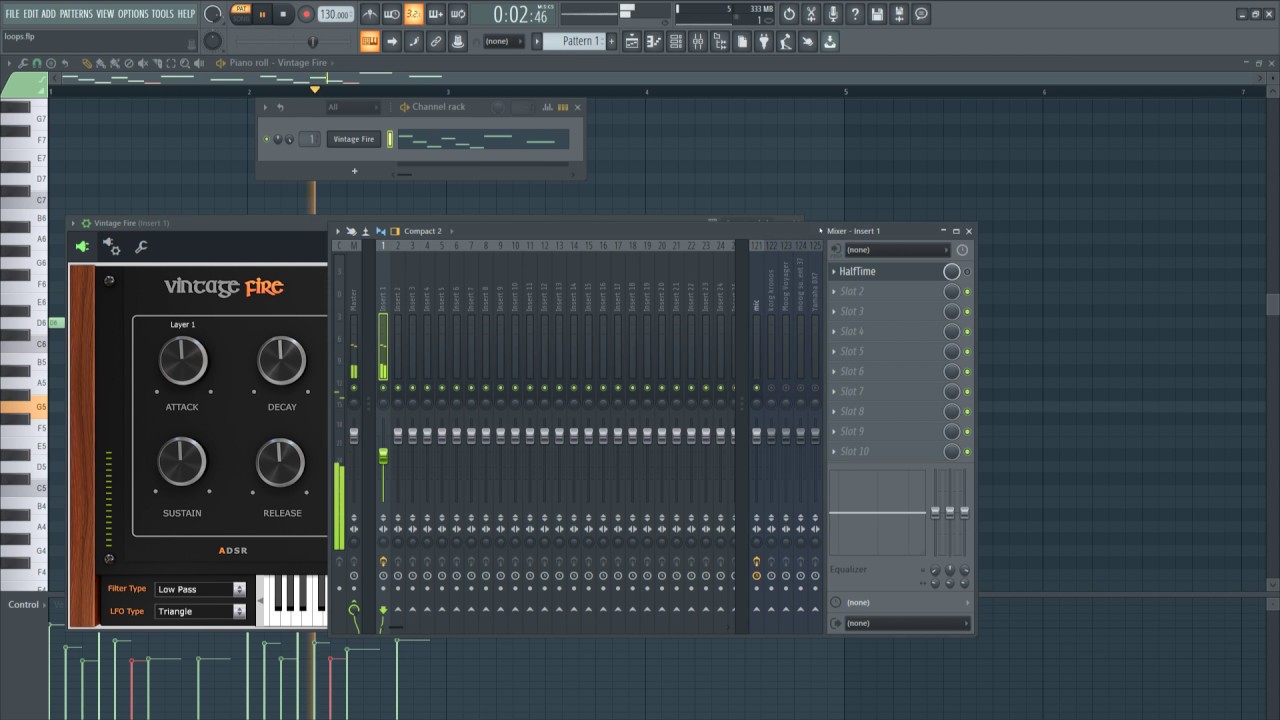Click the one-click audio recording microphone icon
This screenshot has width=1280, height=720.
833,14
